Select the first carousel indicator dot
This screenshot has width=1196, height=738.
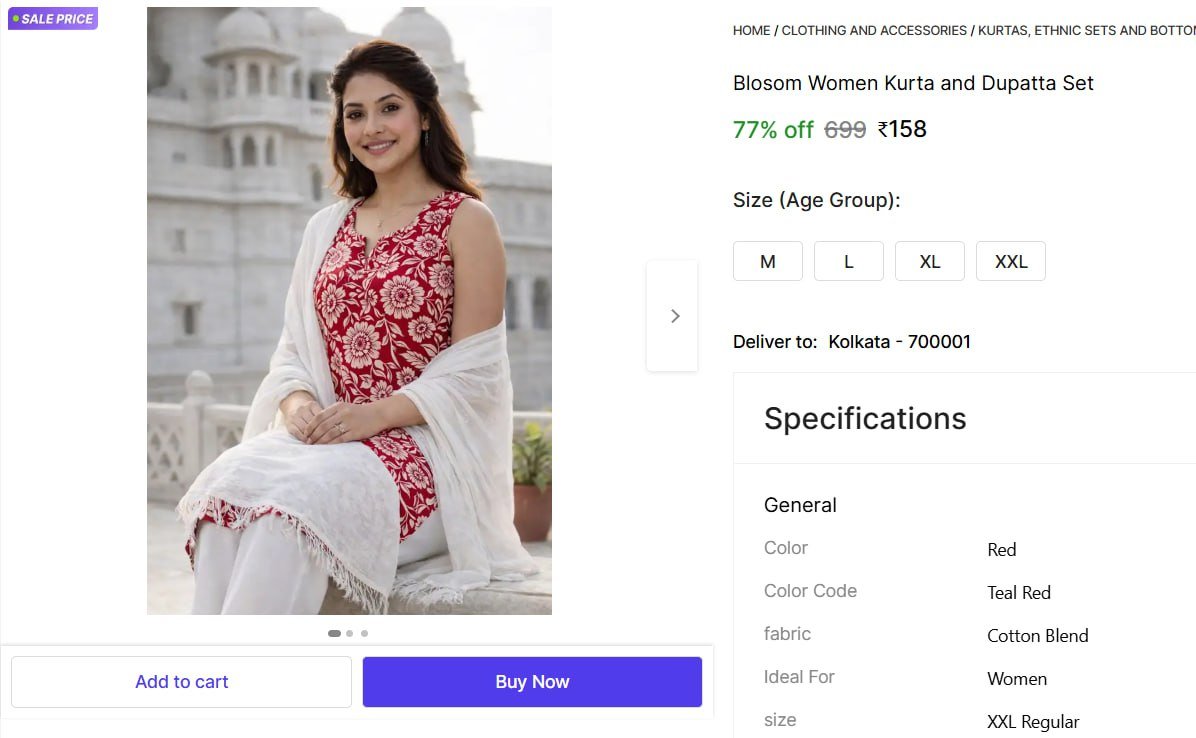pos(334,633)
